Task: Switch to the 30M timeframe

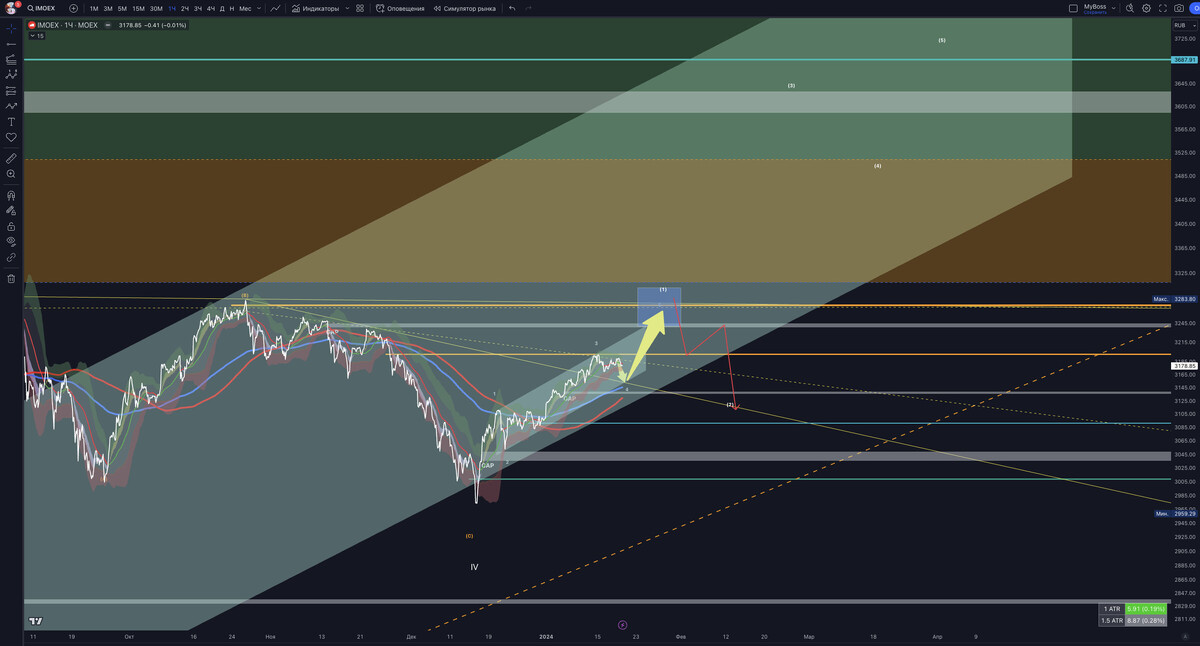Action: (156, 8)
